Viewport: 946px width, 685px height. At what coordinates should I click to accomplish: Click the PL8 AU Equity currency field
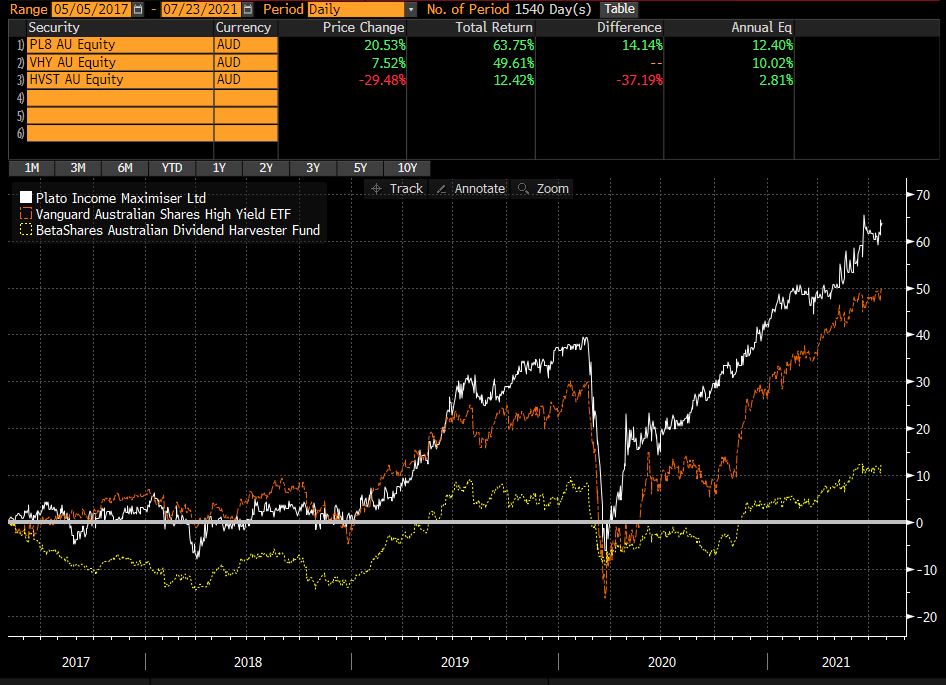pyautogui.click(x=245, y=45)
